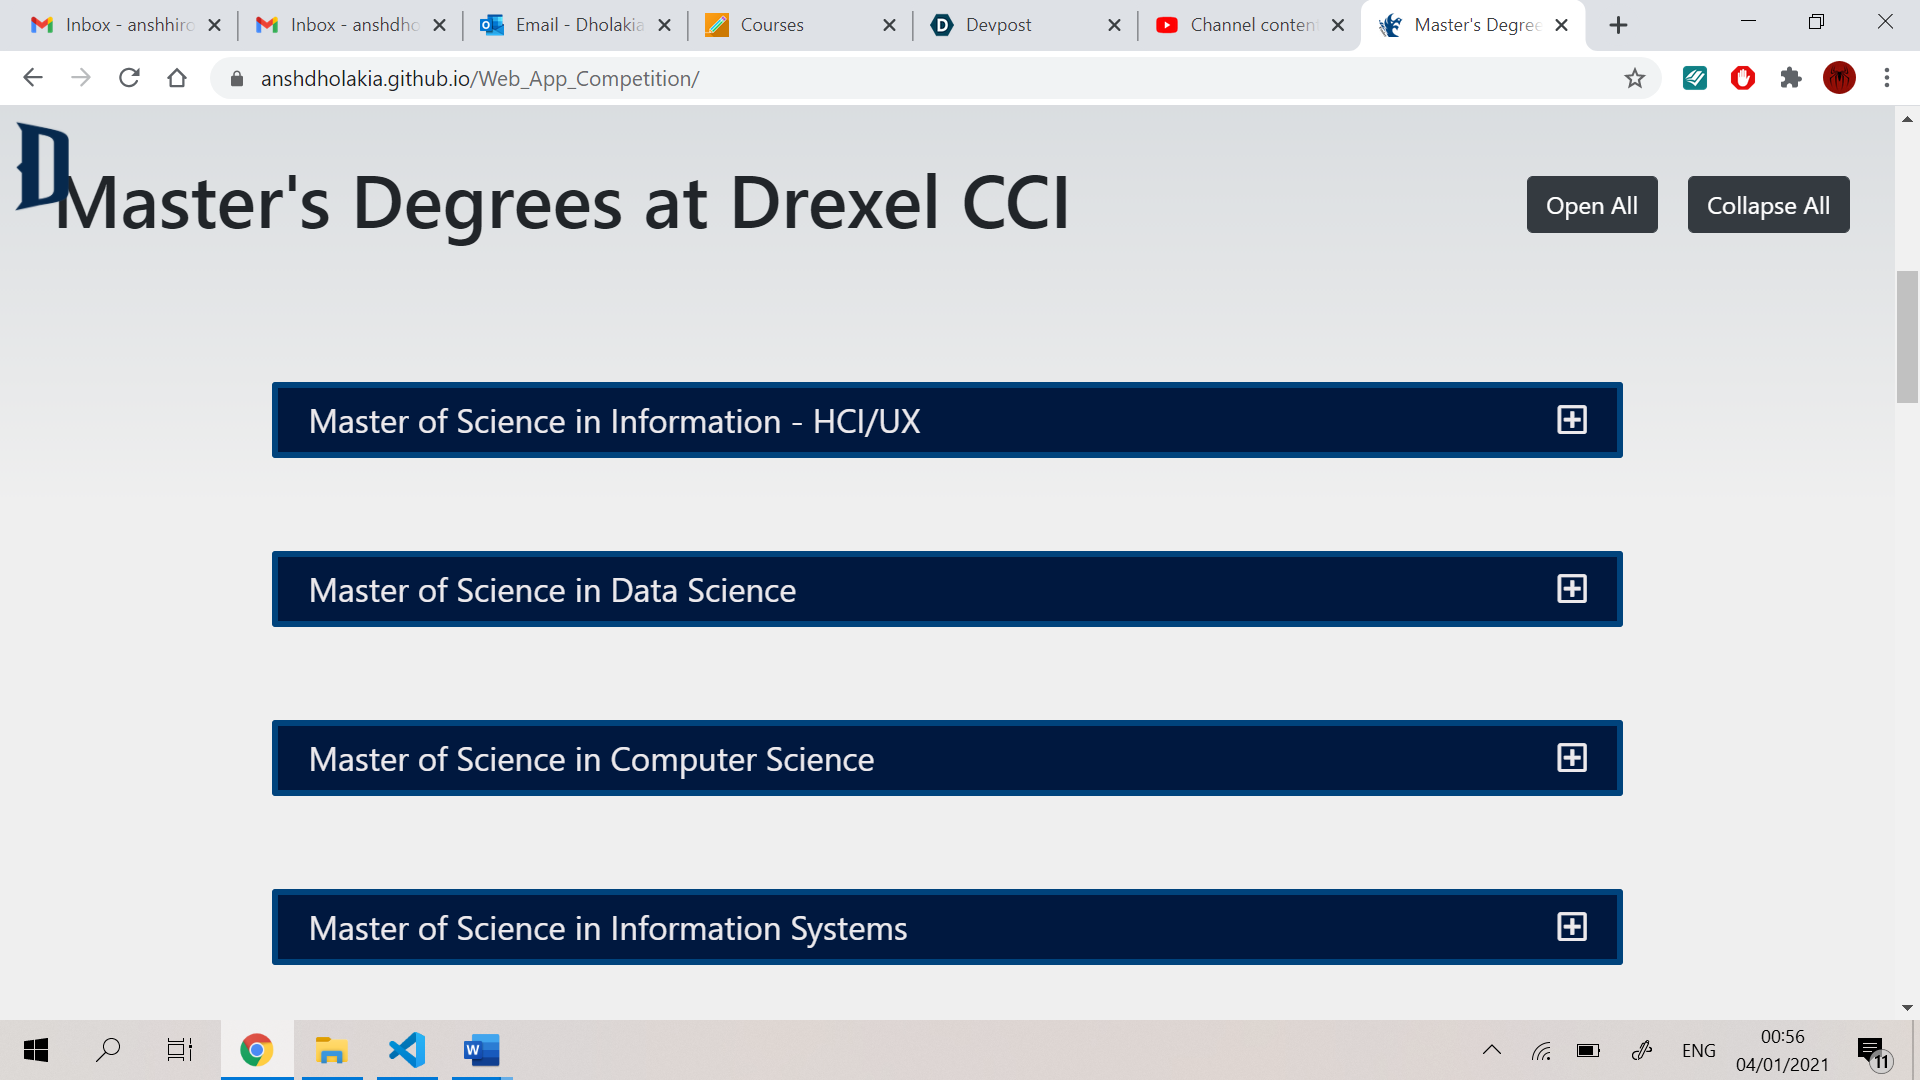The image size is (1920, 1080).
Task: Open Visual Studio Code from taskbar
Action: click(x=407, y=1050)
